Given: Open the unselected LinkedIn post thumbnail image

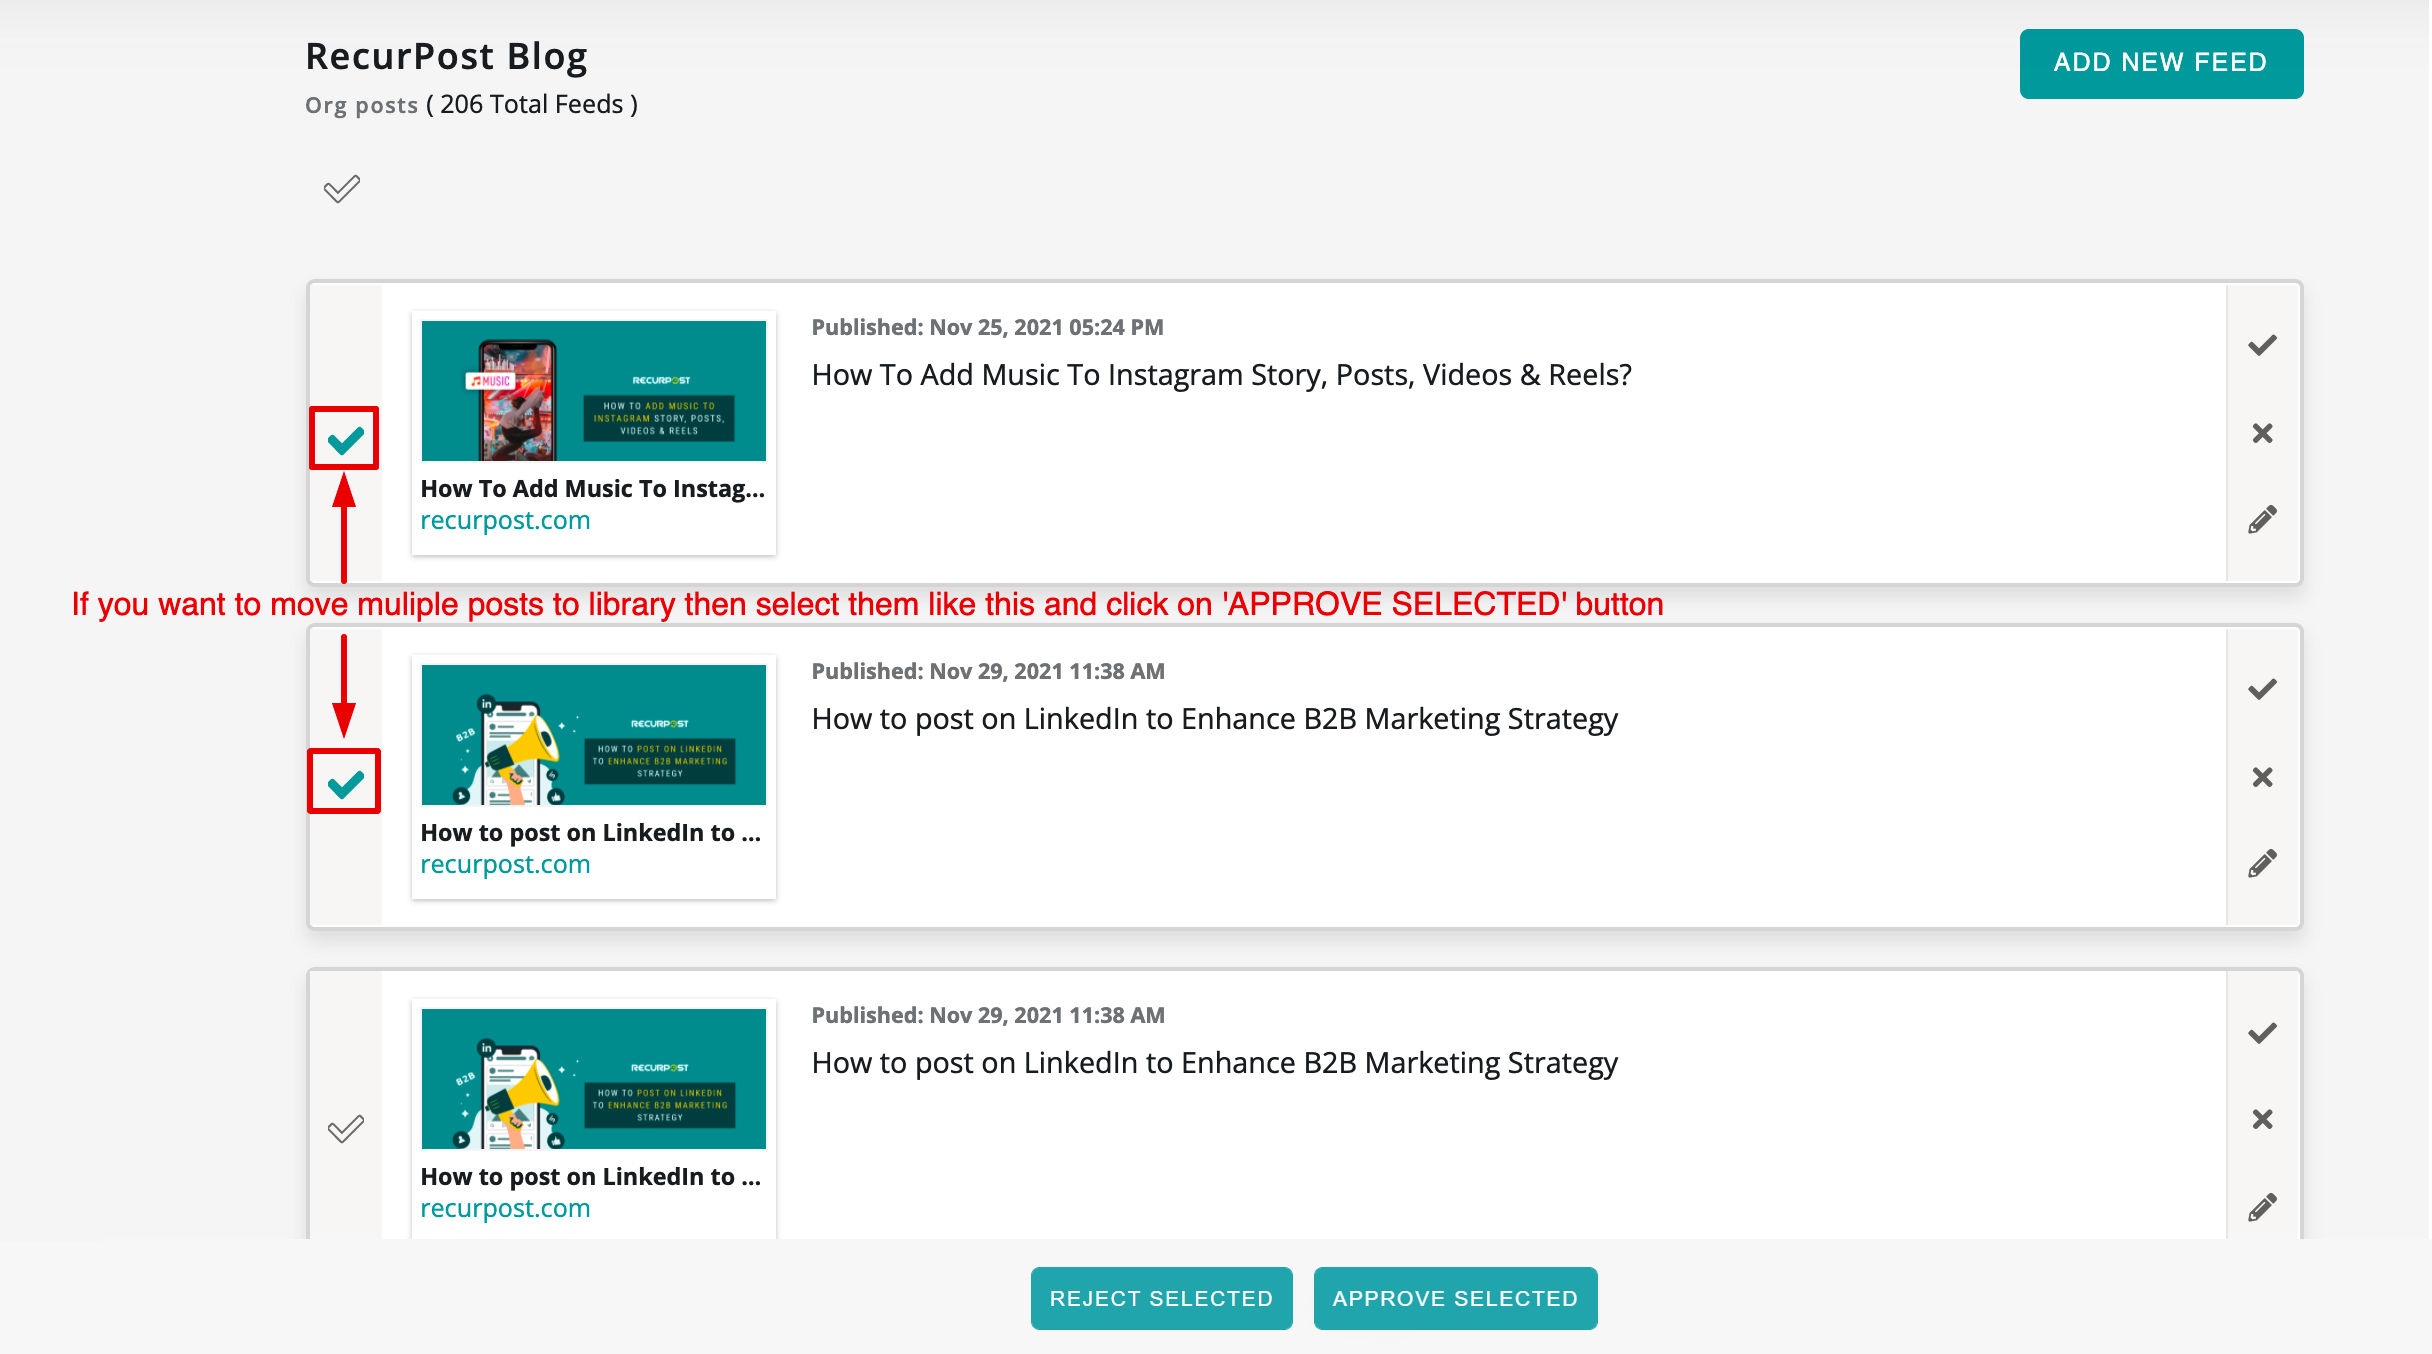Looking at the screenshot, I should (x=594, y=1079).
